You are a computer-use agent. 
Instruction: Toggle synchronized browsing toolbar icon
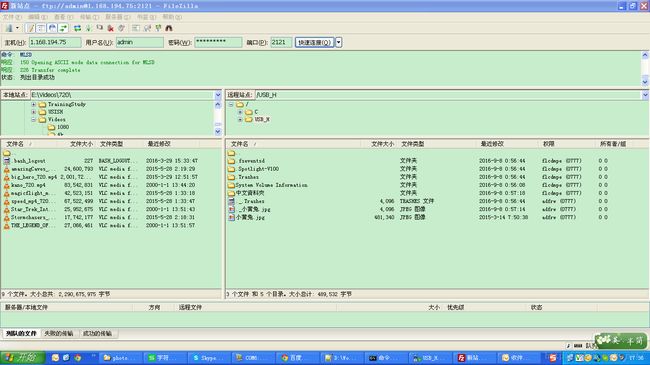pos(158,28)
